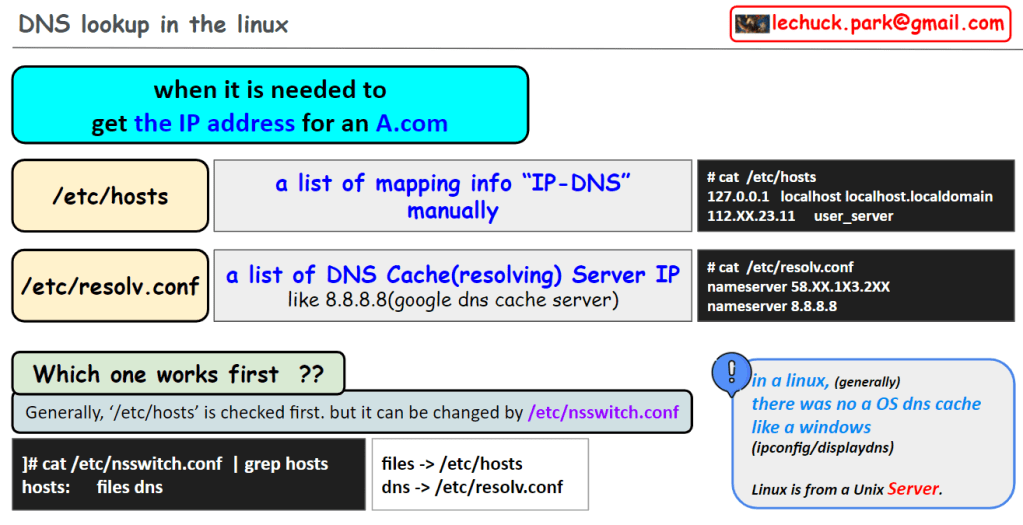The image size is (1023, 525).
Task: Click the "like 8.8.8.8(google dns cache server)" caption
Action: (x=453, y=300)
